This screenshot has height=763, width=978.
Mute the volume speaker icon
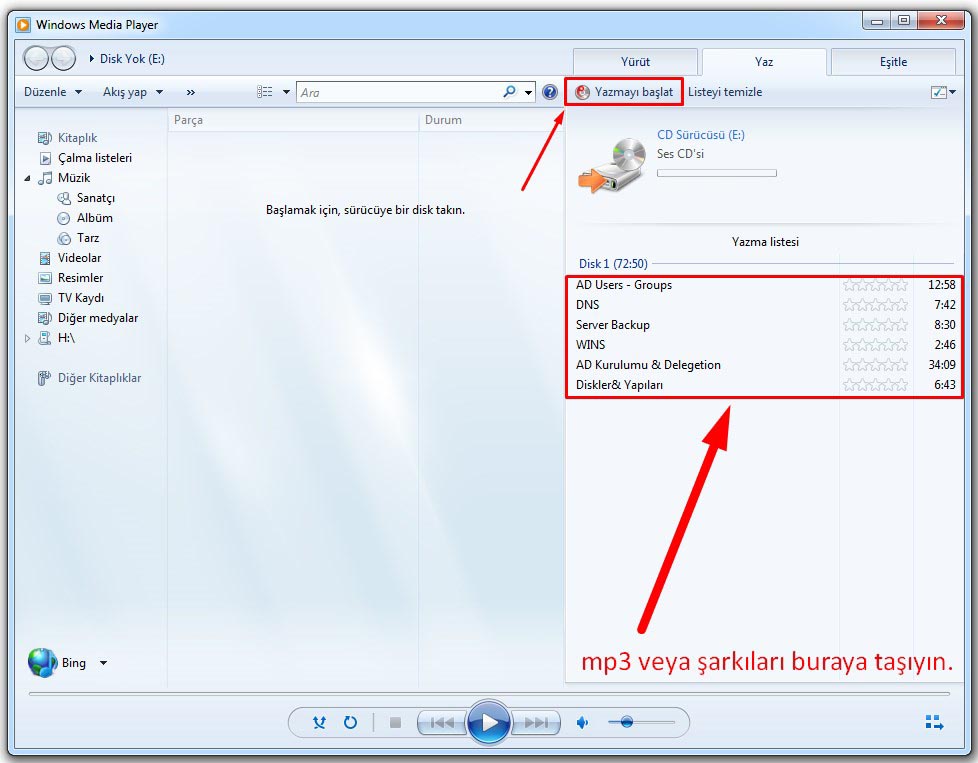583,722
